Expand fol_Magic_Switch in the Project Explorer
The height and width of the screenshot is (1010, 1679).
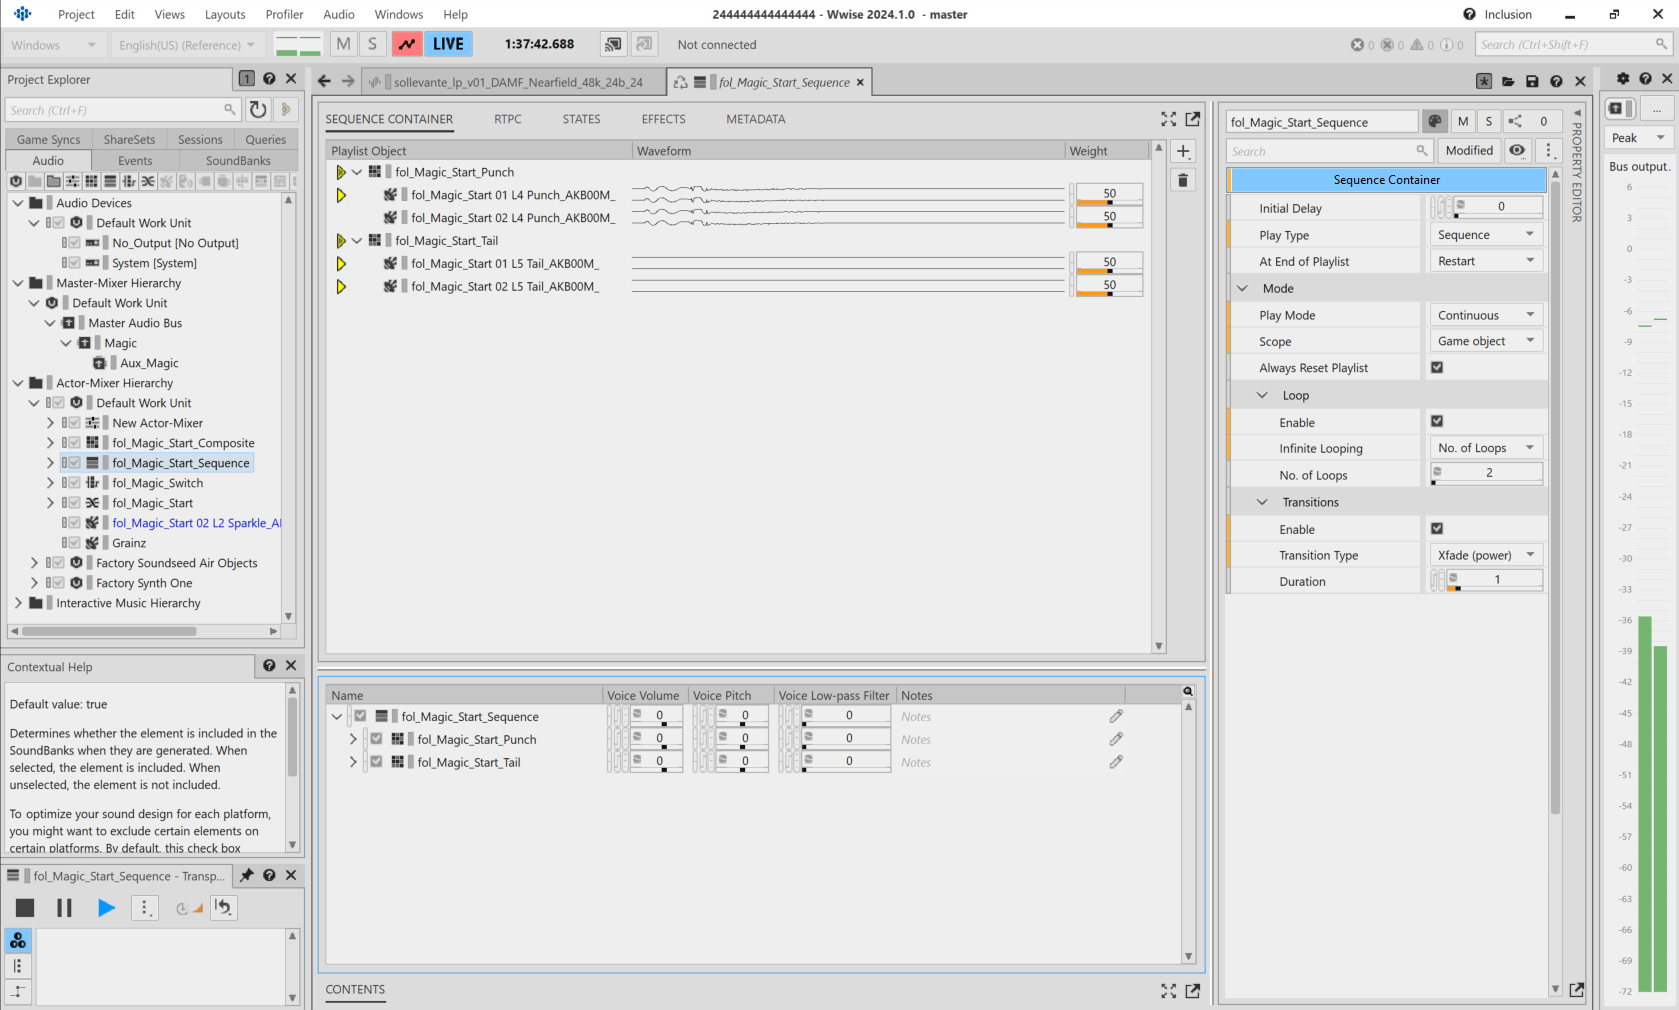[x=50, y=483]
